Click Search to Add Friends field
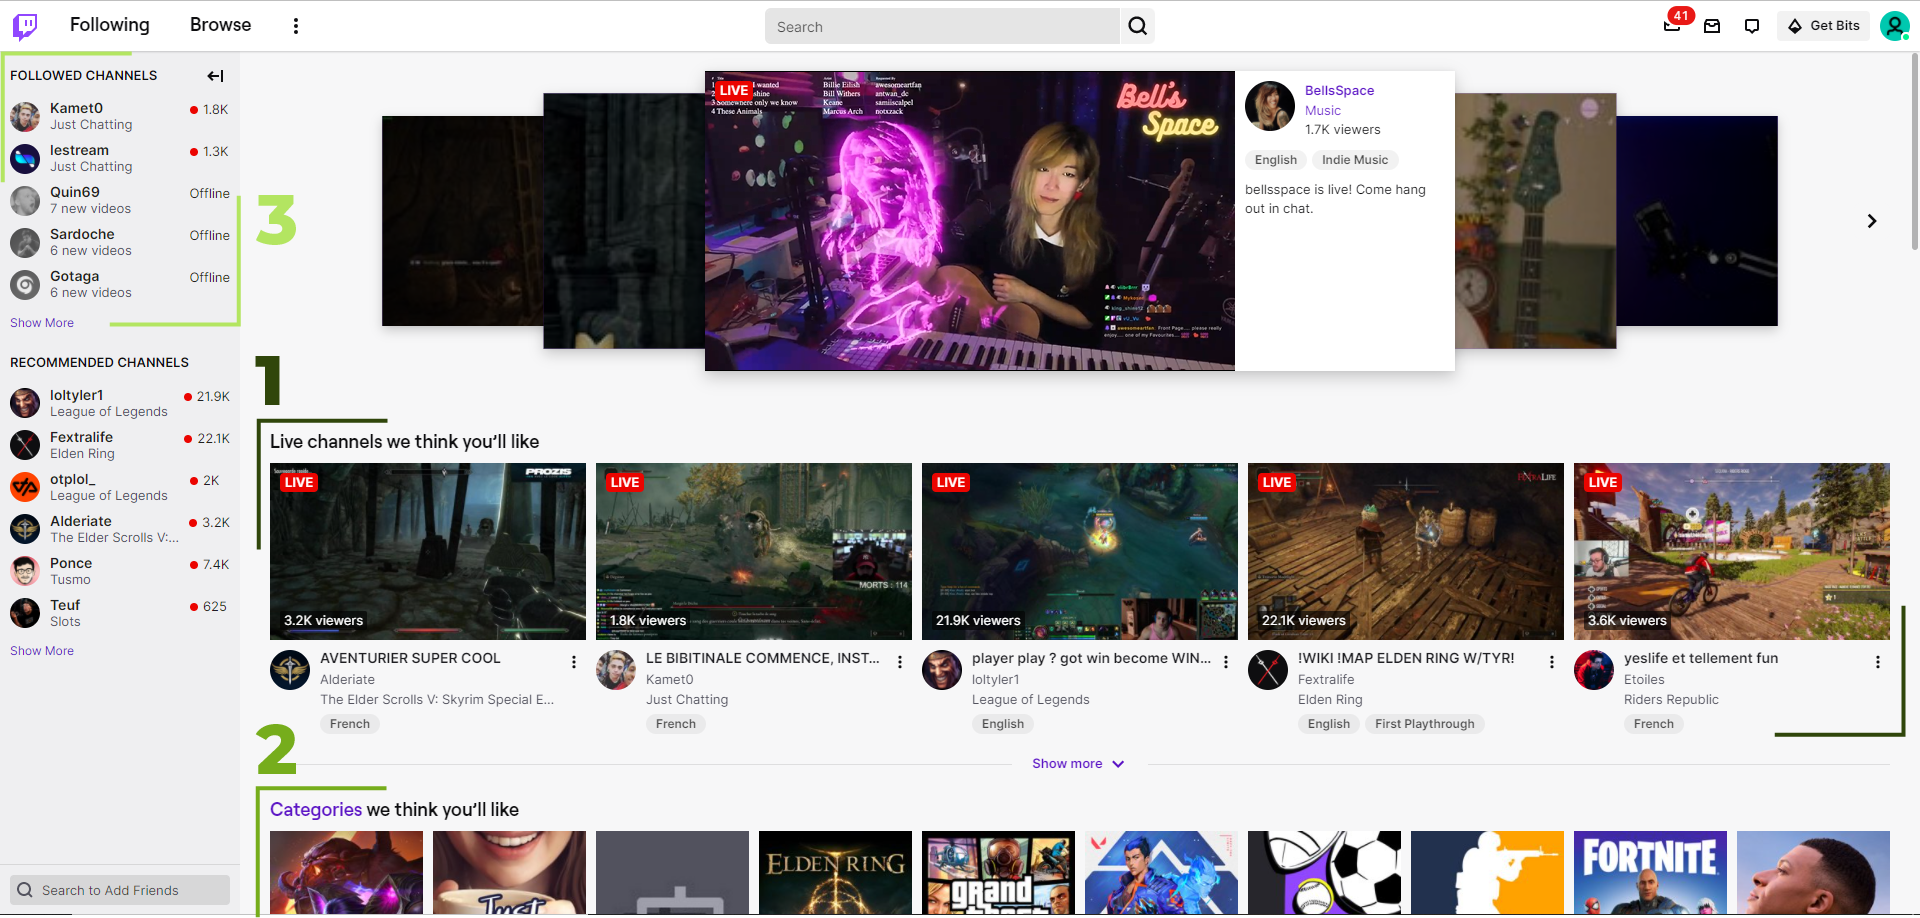 (120, 890)
